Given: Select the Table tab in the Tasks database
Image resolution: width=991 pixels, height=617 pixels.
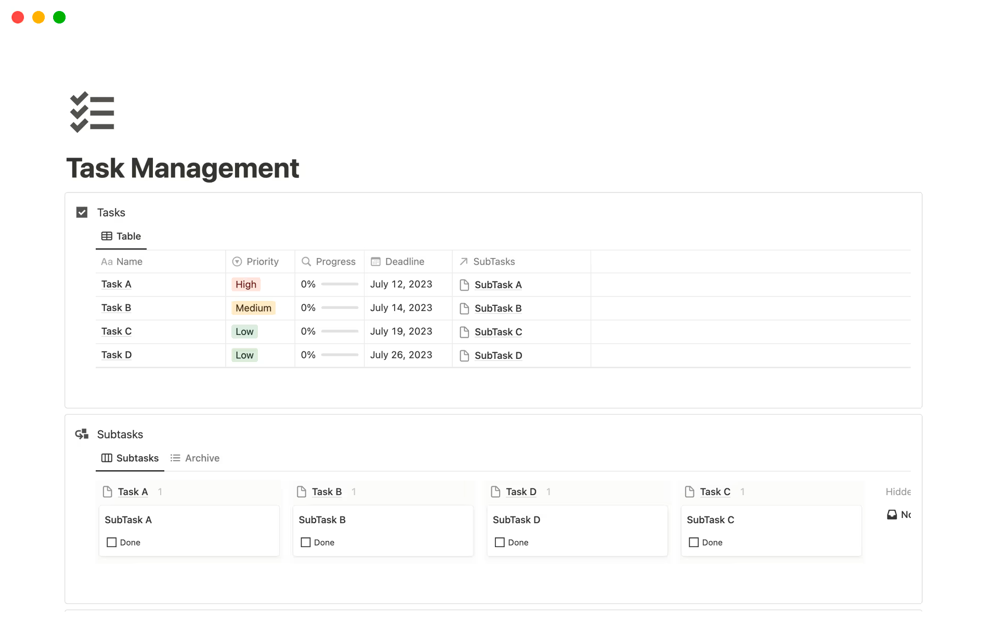Looking at the screenshot, I should [121, 236].
